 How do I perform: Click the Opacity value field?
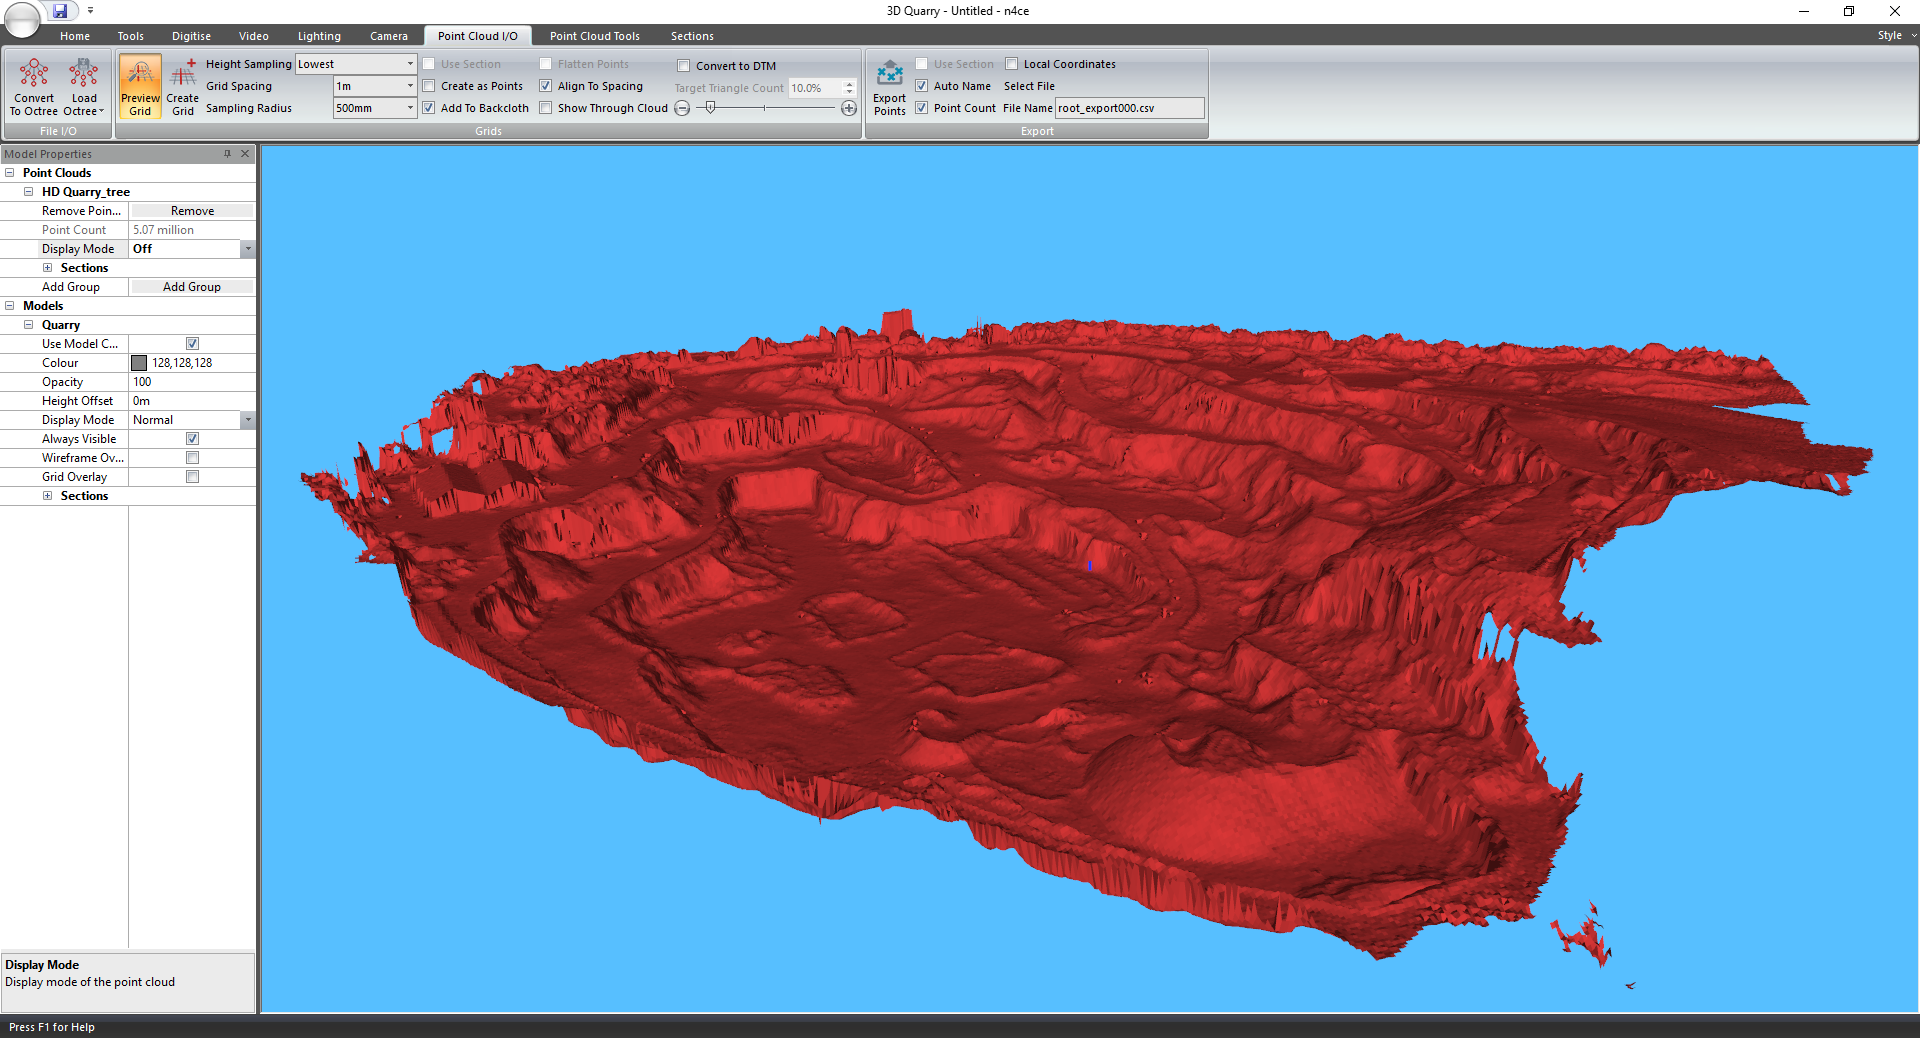192,382
